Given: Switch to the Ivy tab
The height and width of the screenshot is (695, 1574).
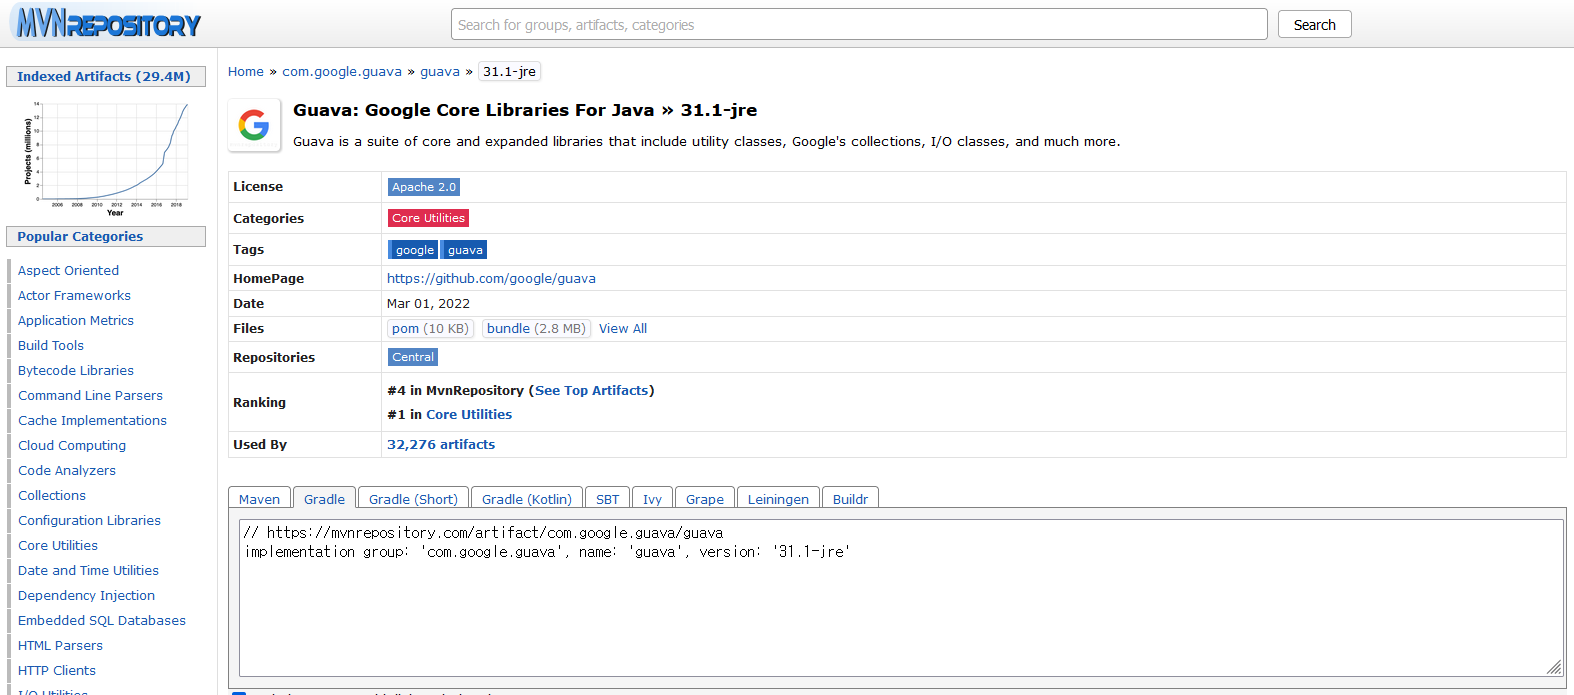Looking at the screenshot, I should click(652, 498).
